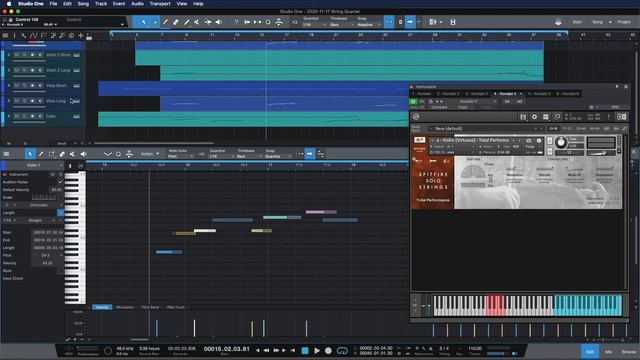Image resolution: width=640 pixels, height=360 pixels.
Task: Open the File menu
Action: tap(53, 4)
